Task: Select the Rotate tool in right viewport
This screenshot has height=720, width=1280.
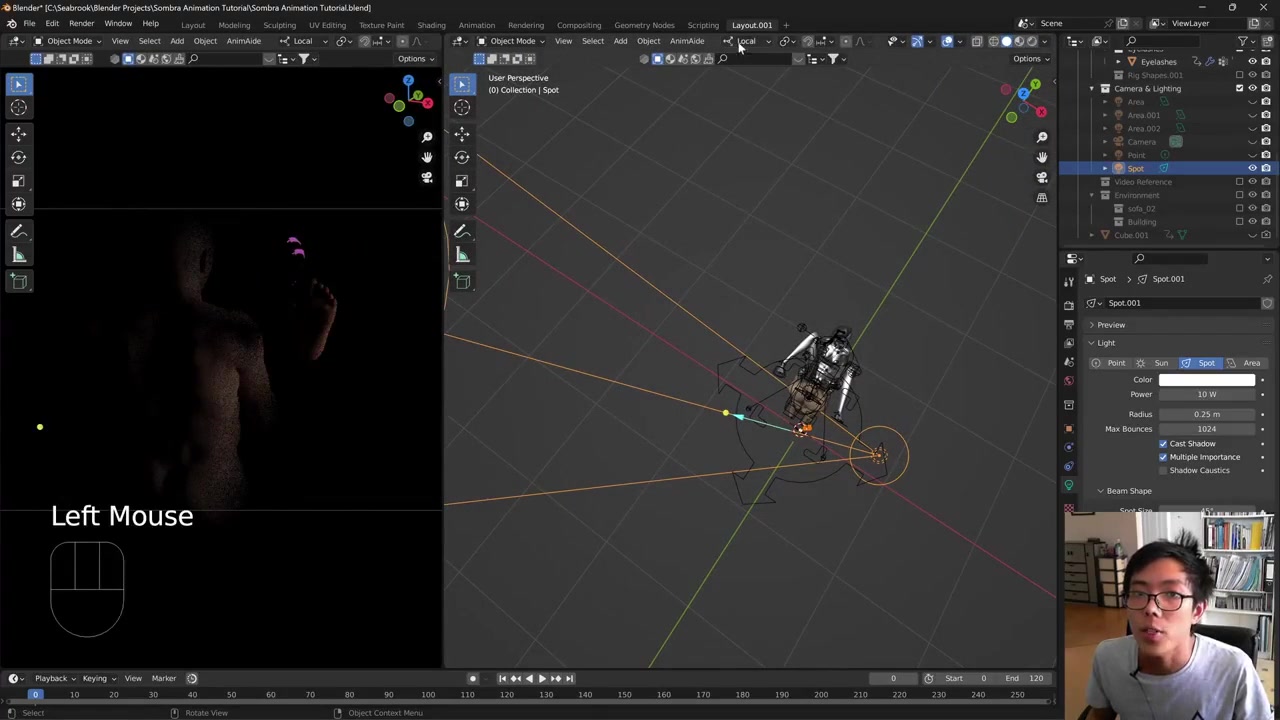Action: (462, 157)
